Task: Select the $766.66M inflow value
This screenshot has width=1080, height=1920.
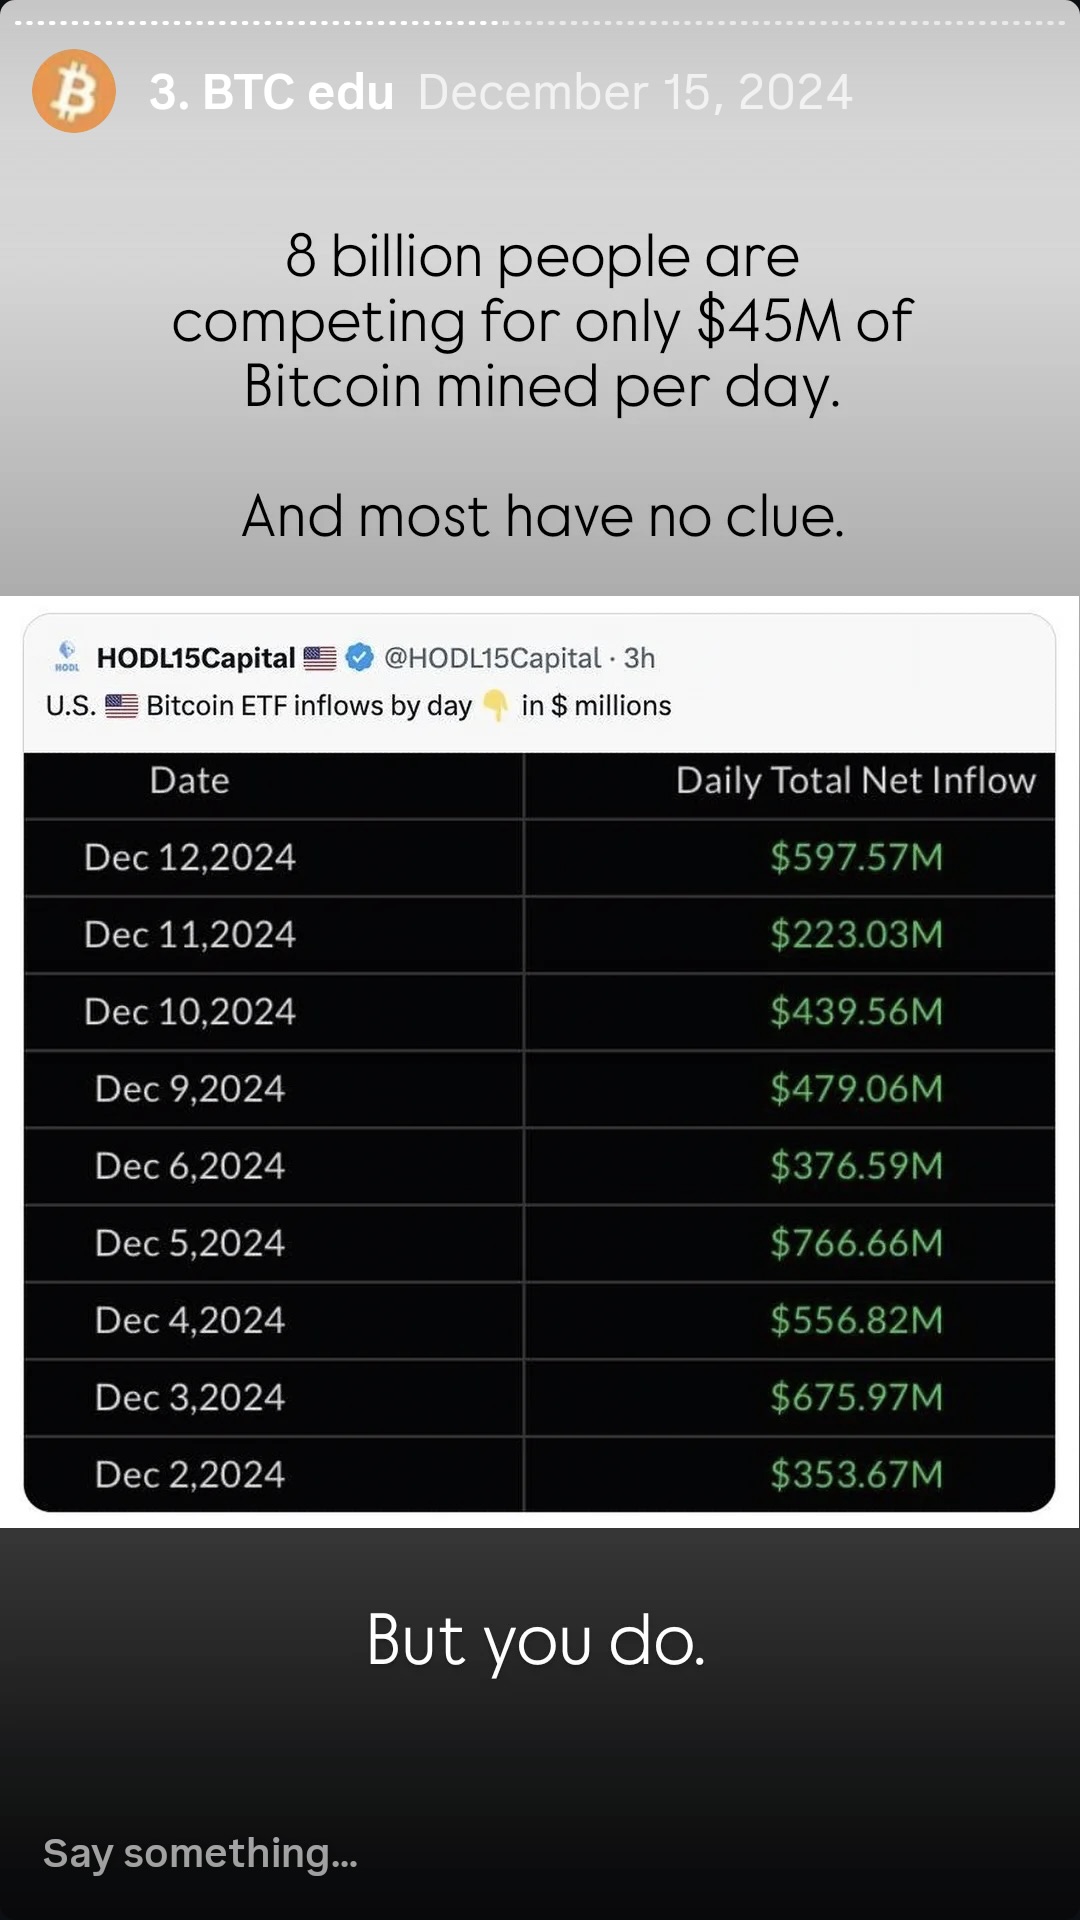Action: click(856, 1243)
